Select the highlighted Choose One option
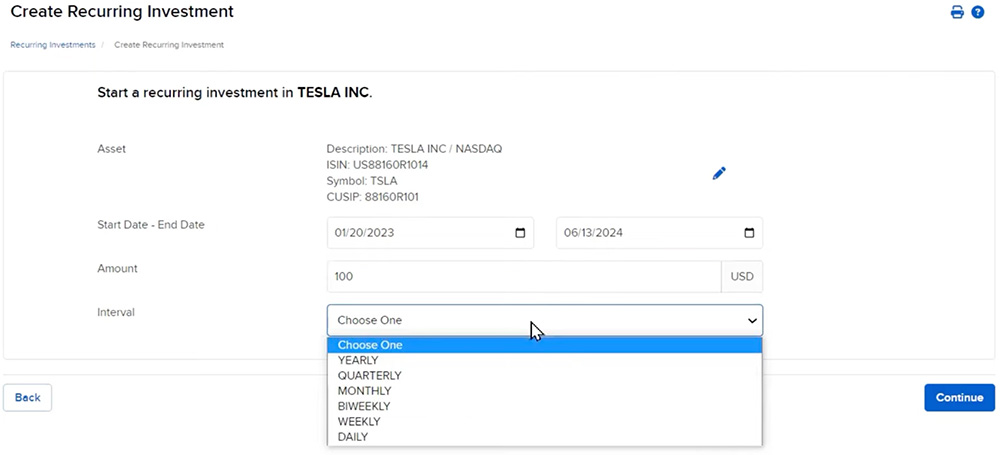 tap(370, 345)
